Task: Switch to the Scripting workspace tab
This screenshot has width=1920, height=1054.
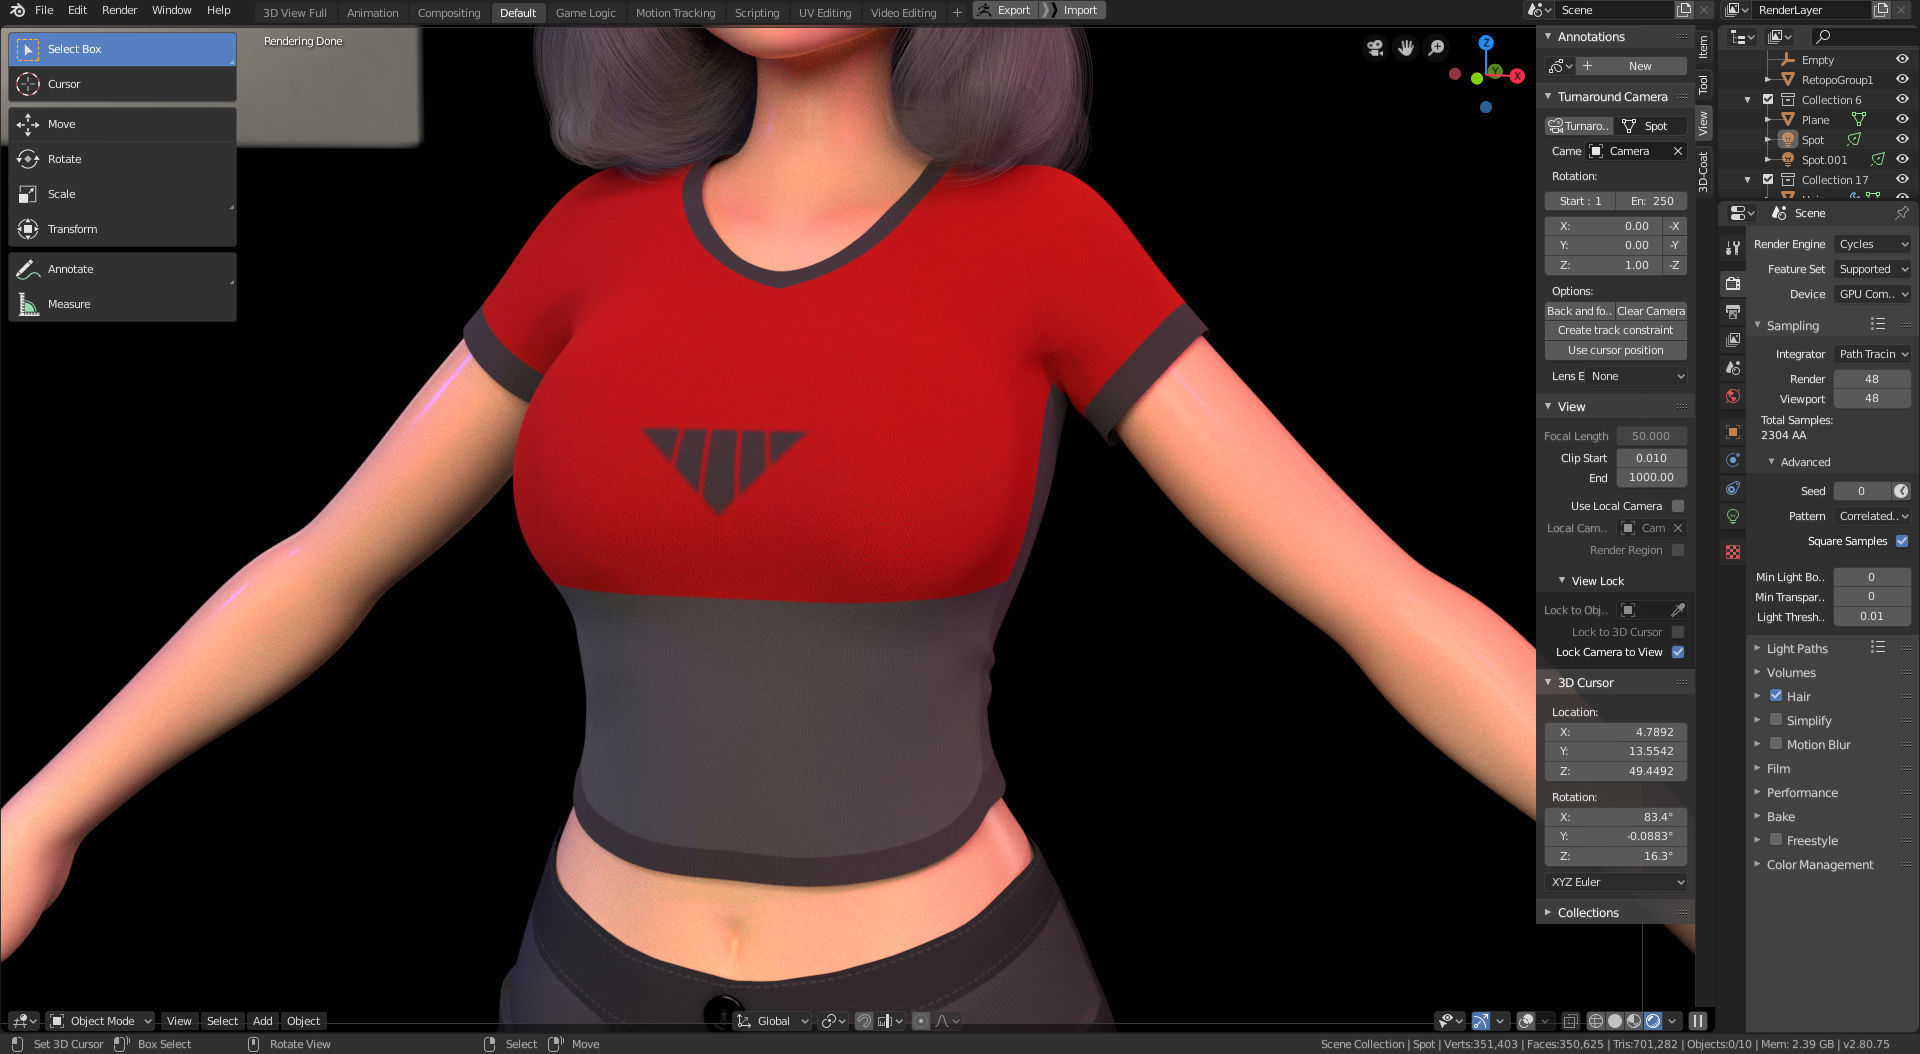Action: pos(757,13)
